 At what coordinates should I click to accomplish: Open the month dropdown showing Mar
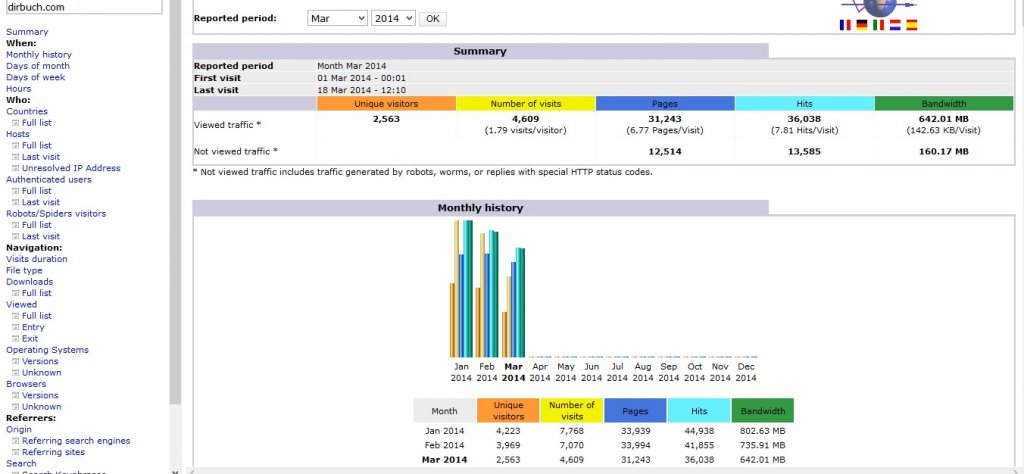coord(338,19)
